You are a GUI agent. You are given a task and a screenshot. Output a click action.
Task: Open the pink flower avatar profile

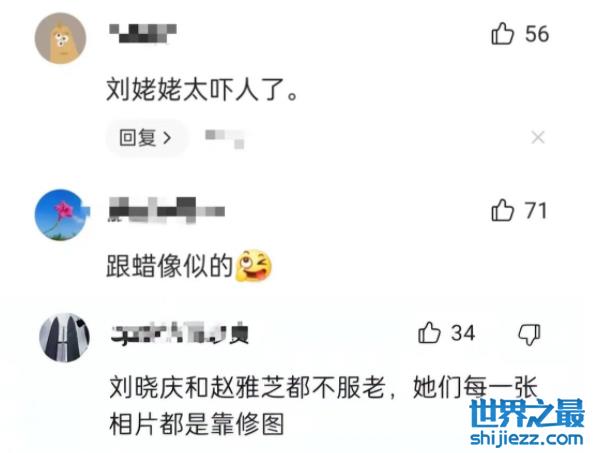[61, 215]
